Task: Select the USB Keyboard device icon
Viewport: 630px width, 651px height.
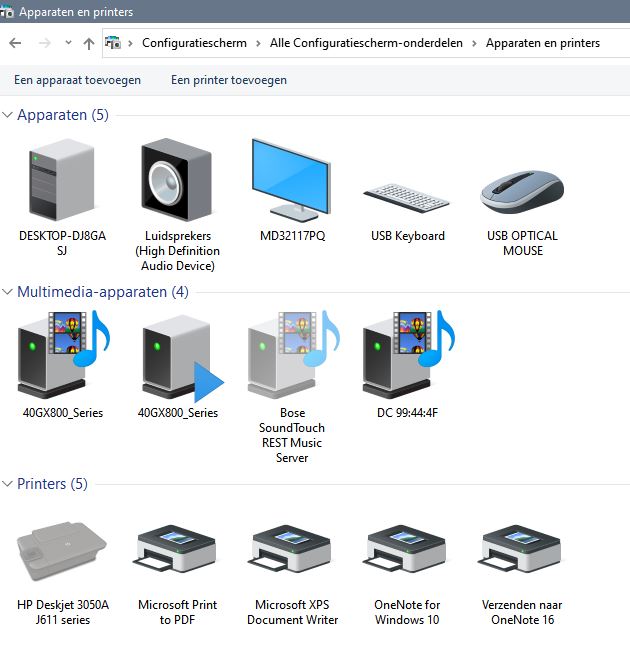Action: [x=407, y=198]
